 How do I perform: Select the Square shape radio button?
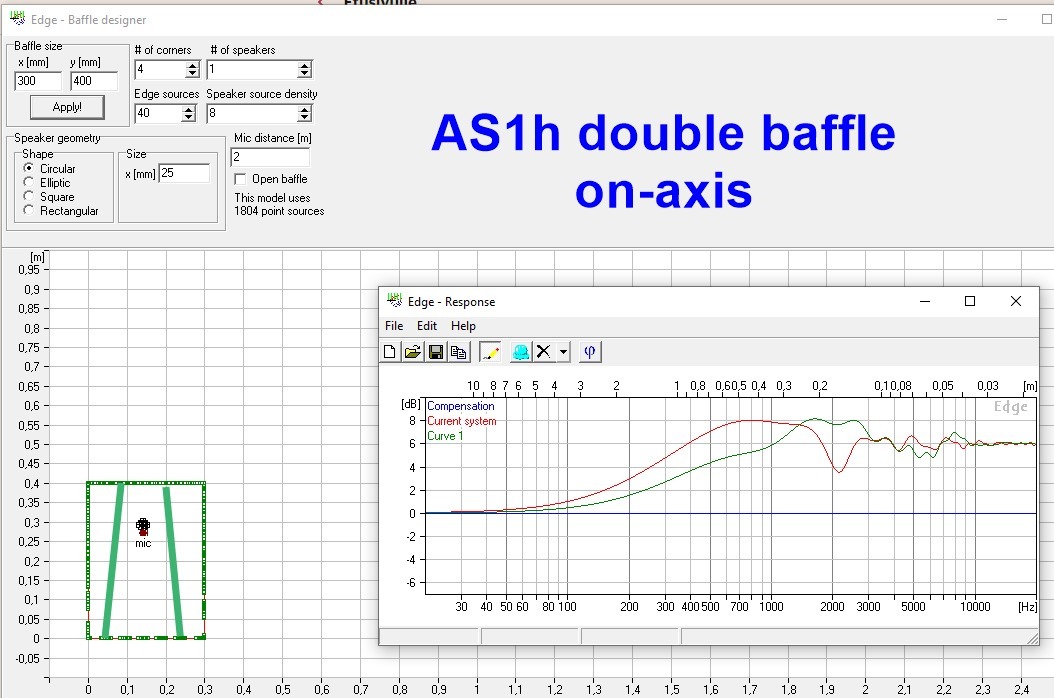[x=28, y=196]
